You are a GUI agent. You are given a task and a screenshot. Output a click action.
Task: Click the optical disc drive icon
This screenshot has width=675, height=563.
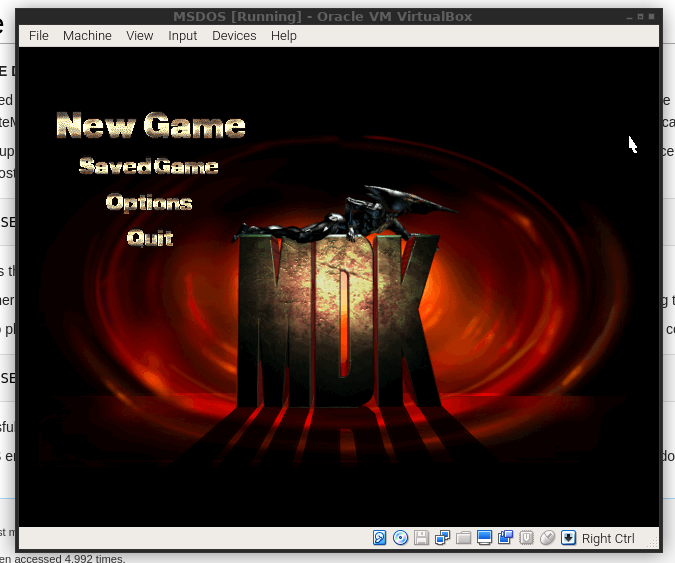pos(400,538)
